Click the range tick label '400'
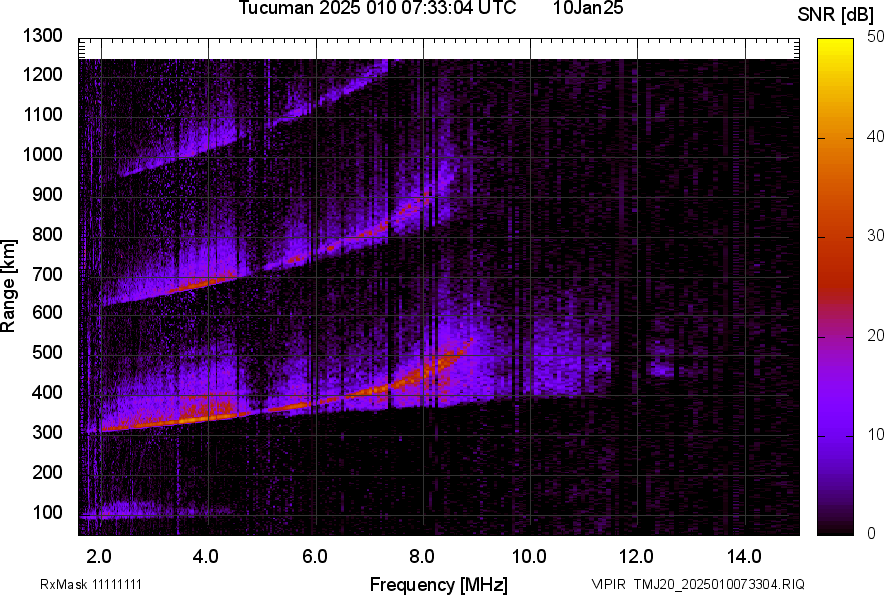Viewport: 884px width, 595px height. pyautogui.click(x=47, y=393)
